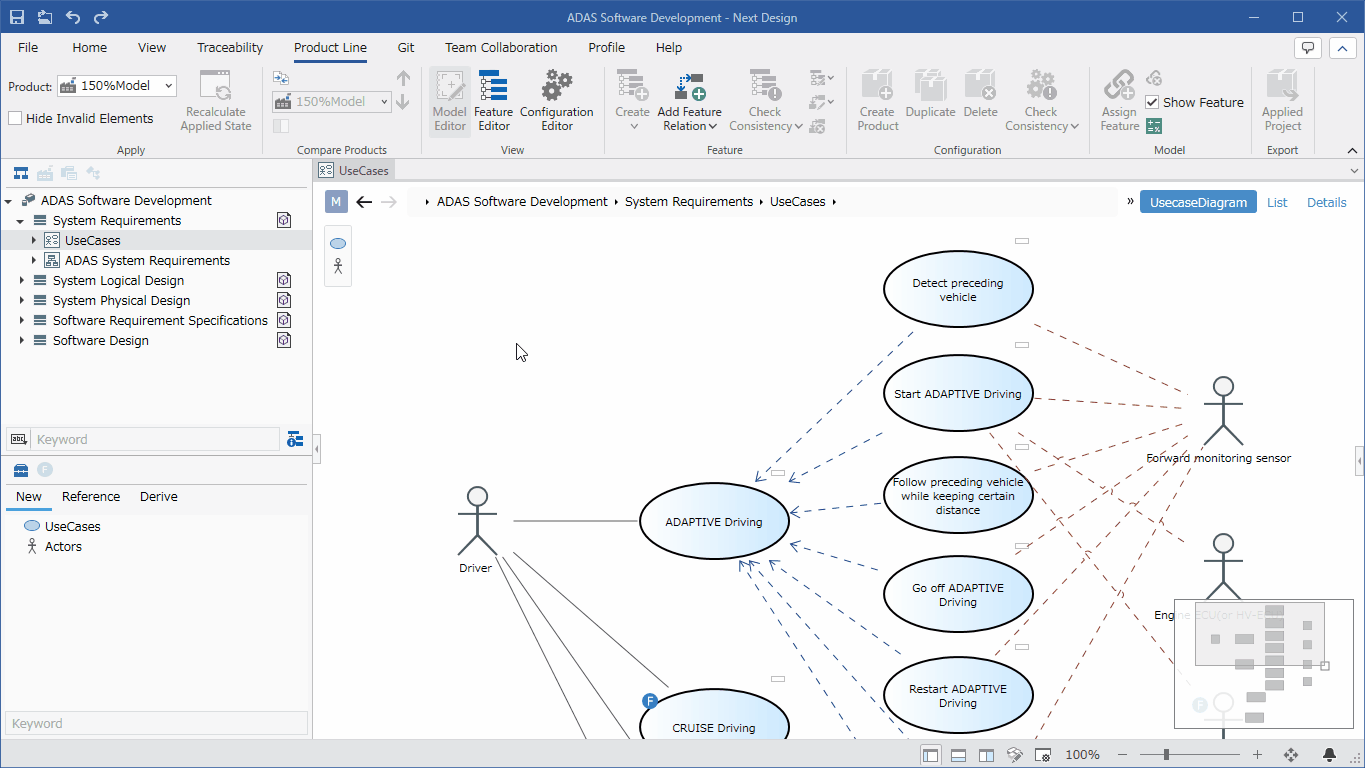1365x768 pixels.
Task: Open the notification bell in status bar
Action: click(1330, 755)
